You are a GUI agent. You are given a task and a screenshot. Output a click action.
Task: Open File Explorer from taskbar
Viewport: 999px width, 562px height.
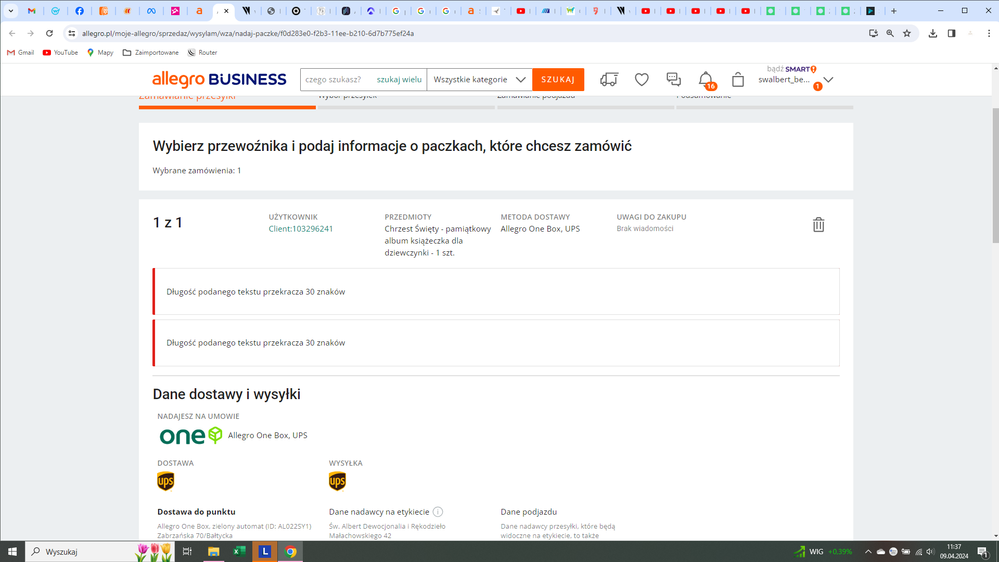pyautogui.click(x=213, y=552)
